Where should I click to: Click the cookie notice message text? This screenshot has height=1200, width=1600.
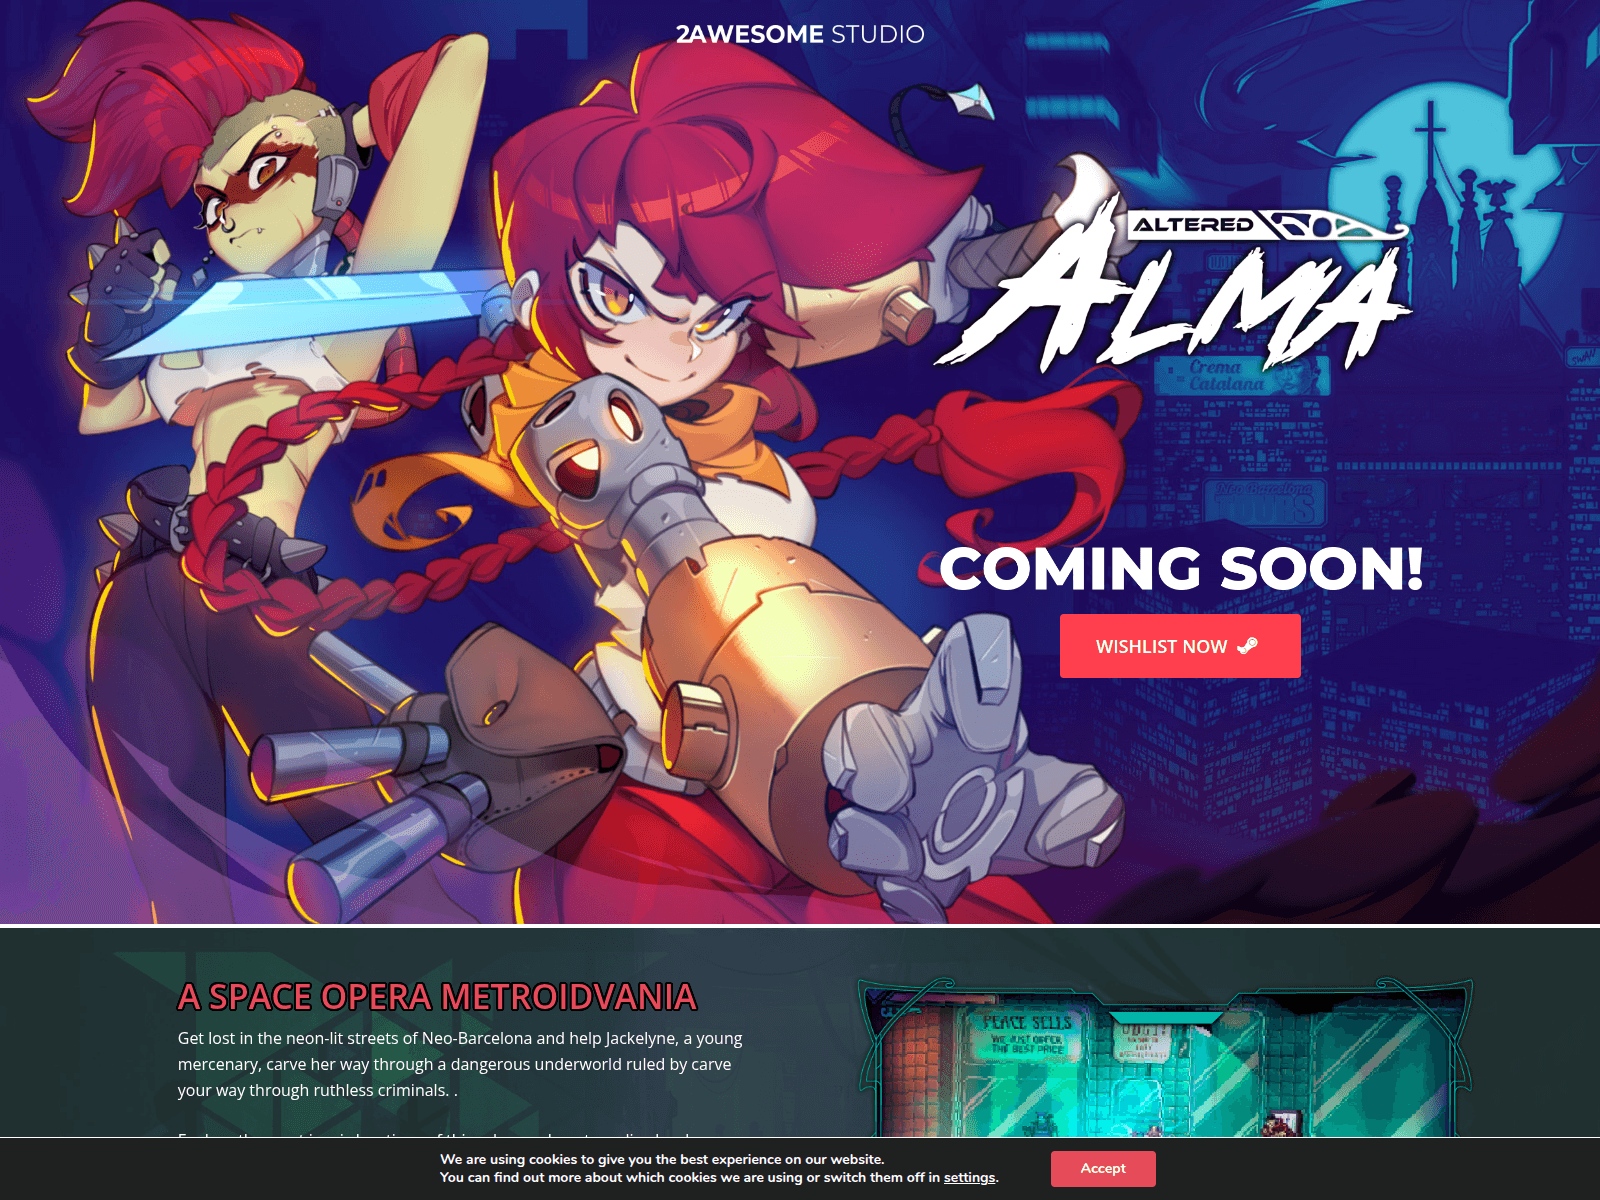(718, 1168)
